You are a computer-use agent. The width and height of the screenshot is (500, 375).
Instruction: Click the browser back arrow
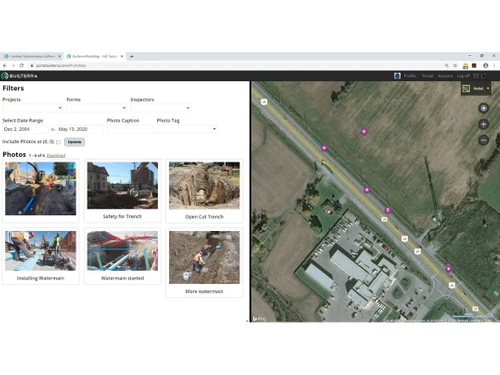(5, 66)
